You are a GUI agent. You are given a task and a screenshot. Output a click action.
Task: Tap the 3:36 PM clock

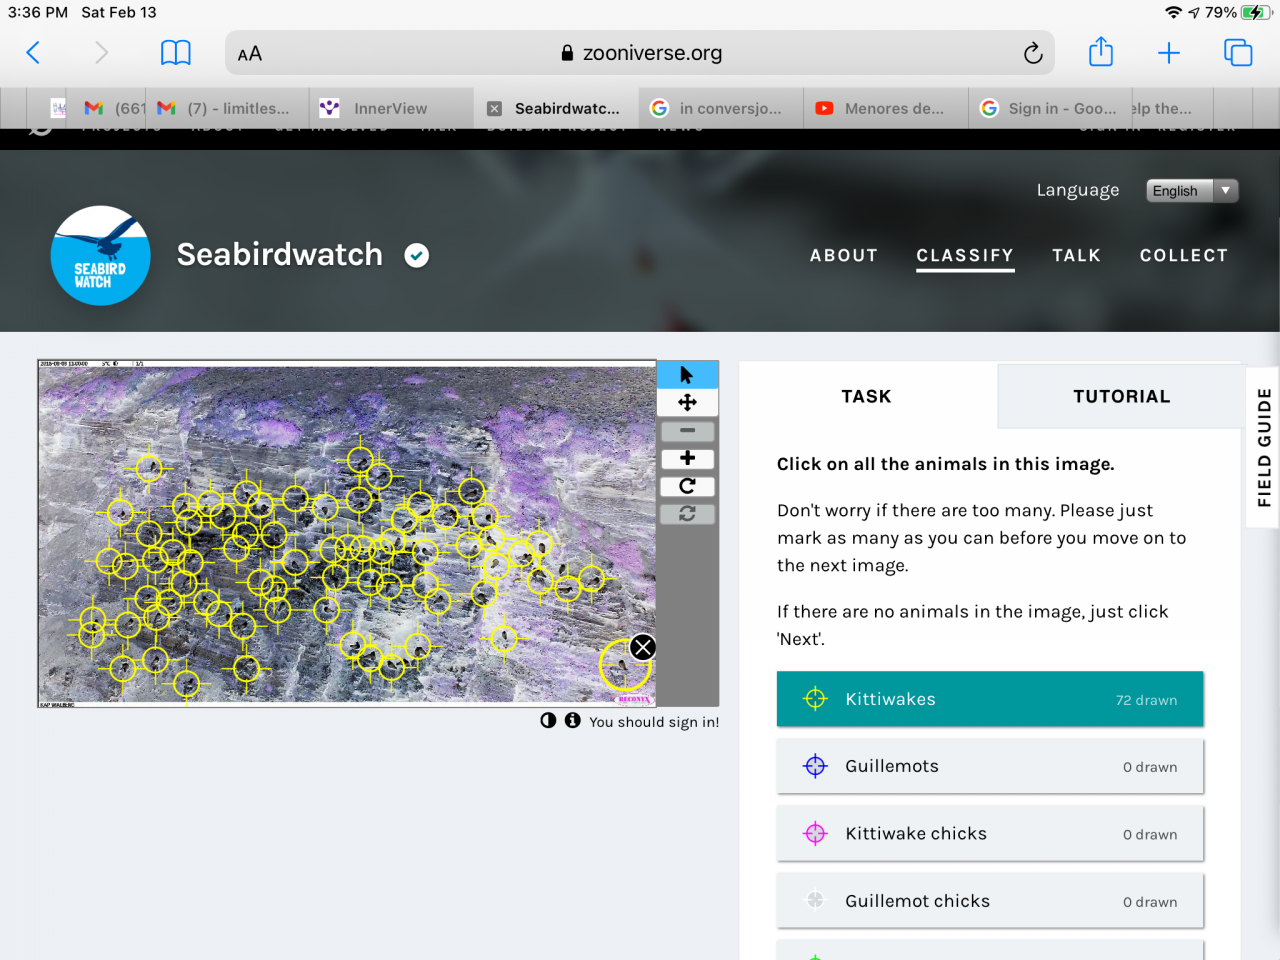(x=38, y=12)
